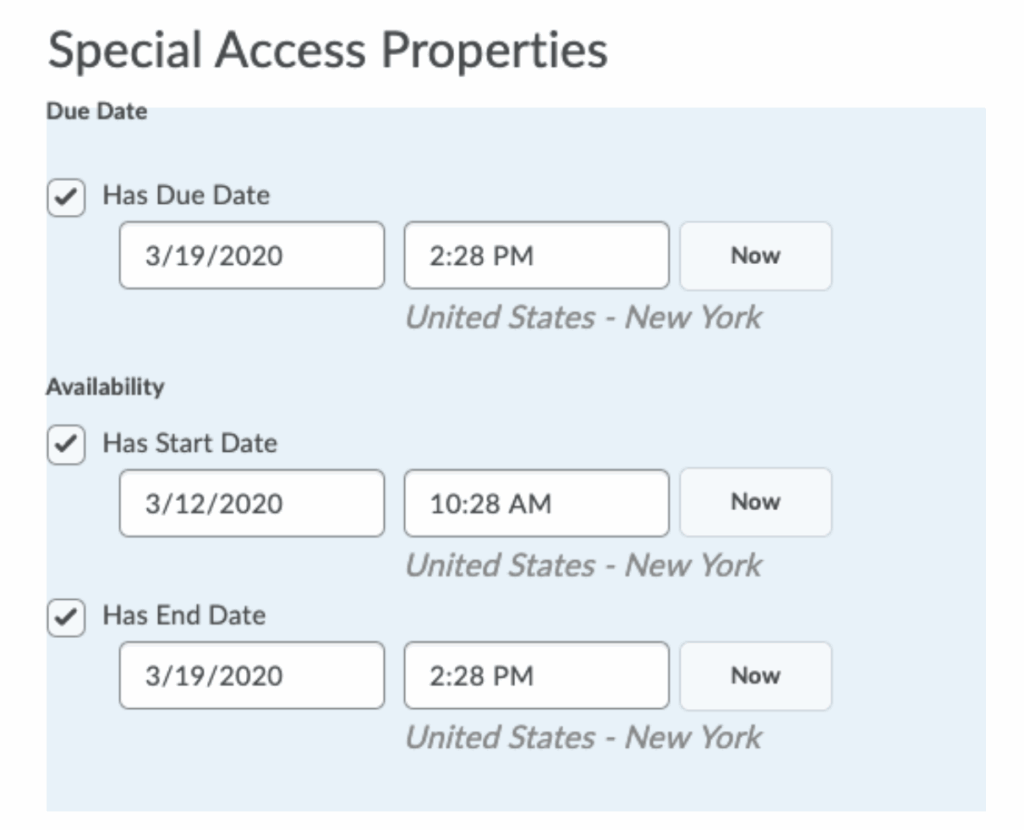Disable the Has End Date checkbox

click(x=66, y=617)
